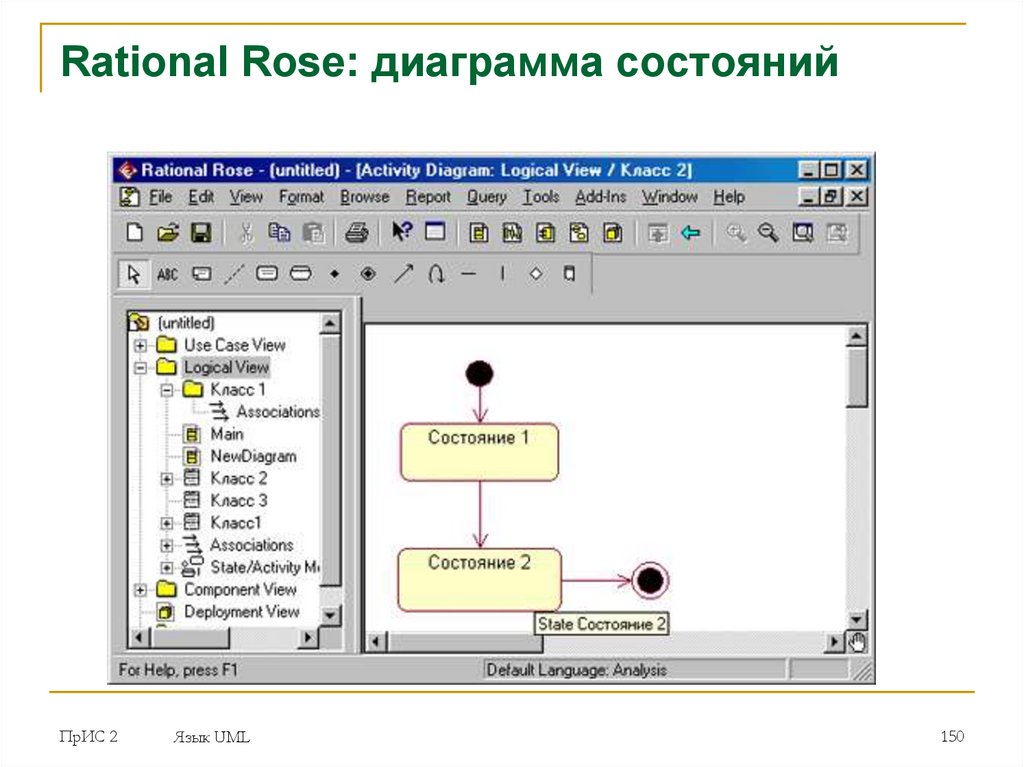The width and height of the screenshot is (1024, 767).
Task: Select the Состояние 2 state box
Action: click(x=479, y=580)
